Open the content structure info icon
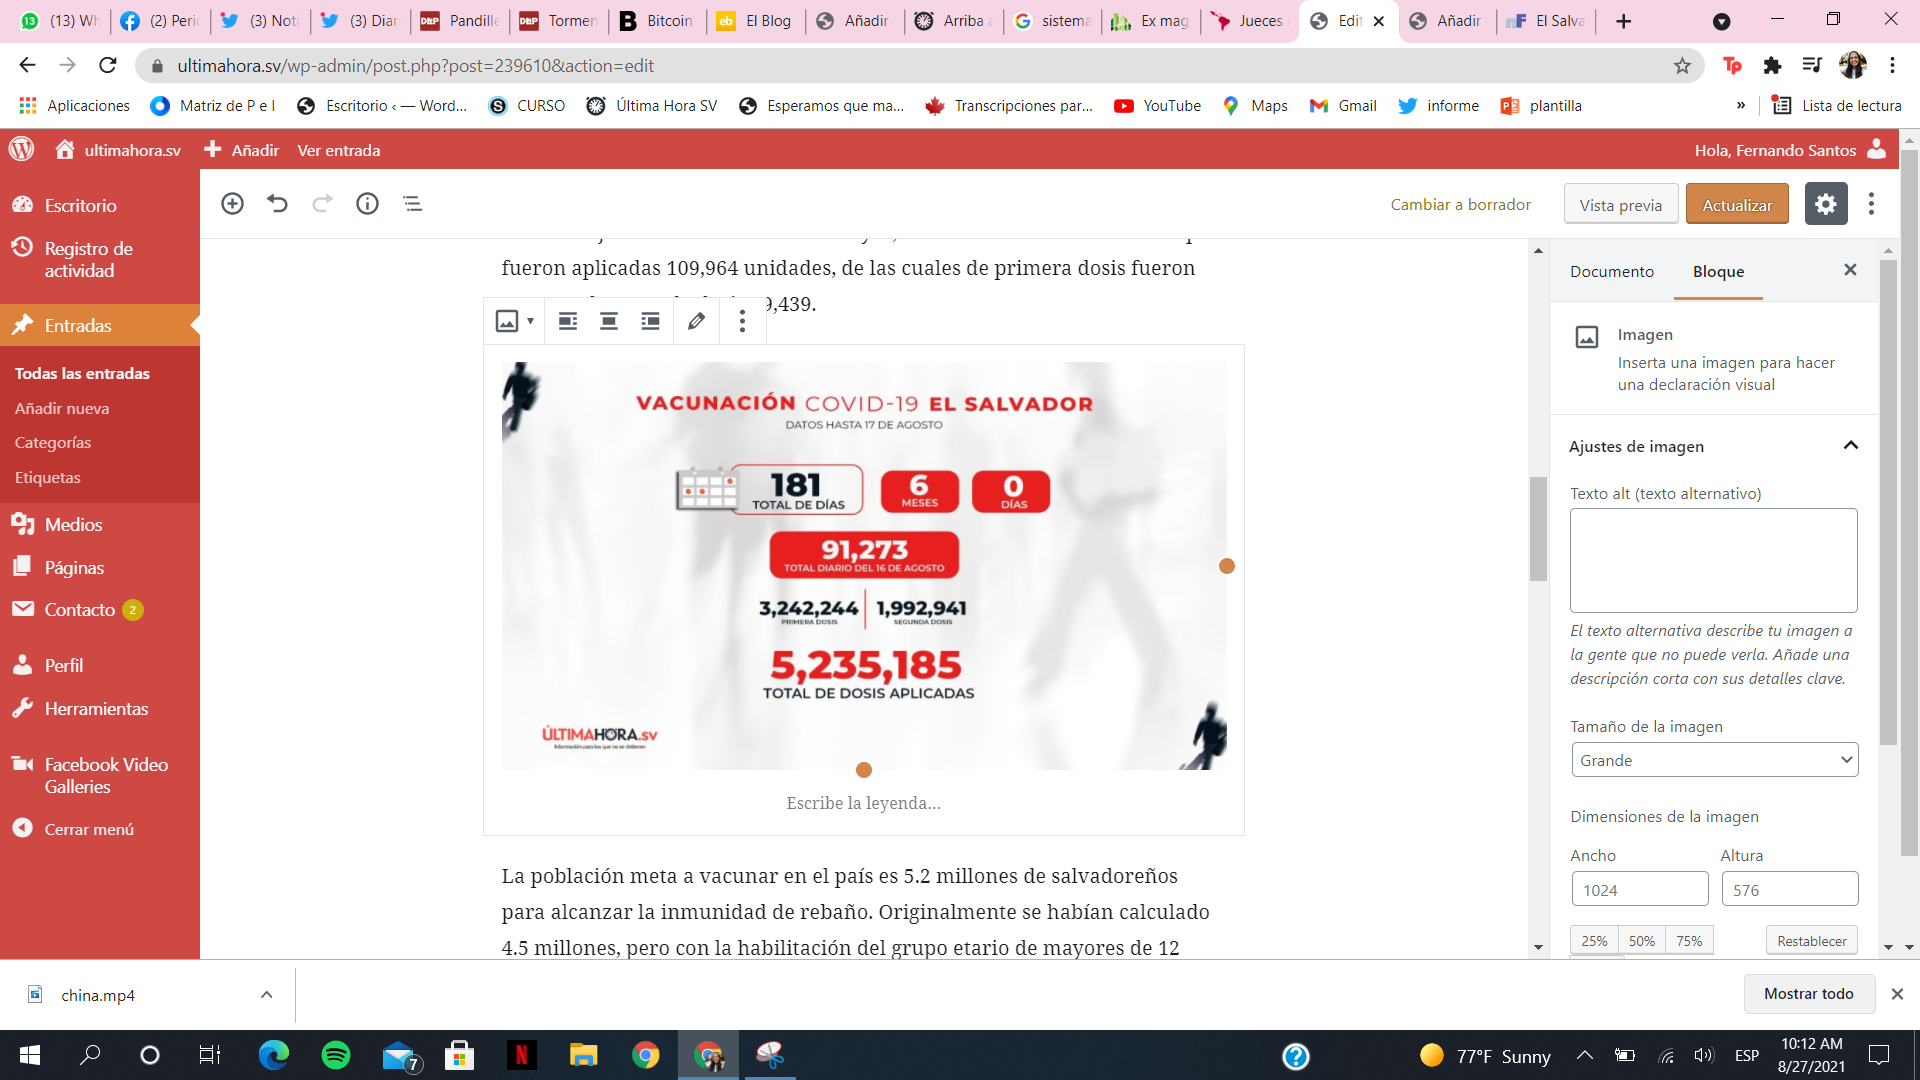The width and height of the screenshot is (1920, 1080). tap(367, 204)
